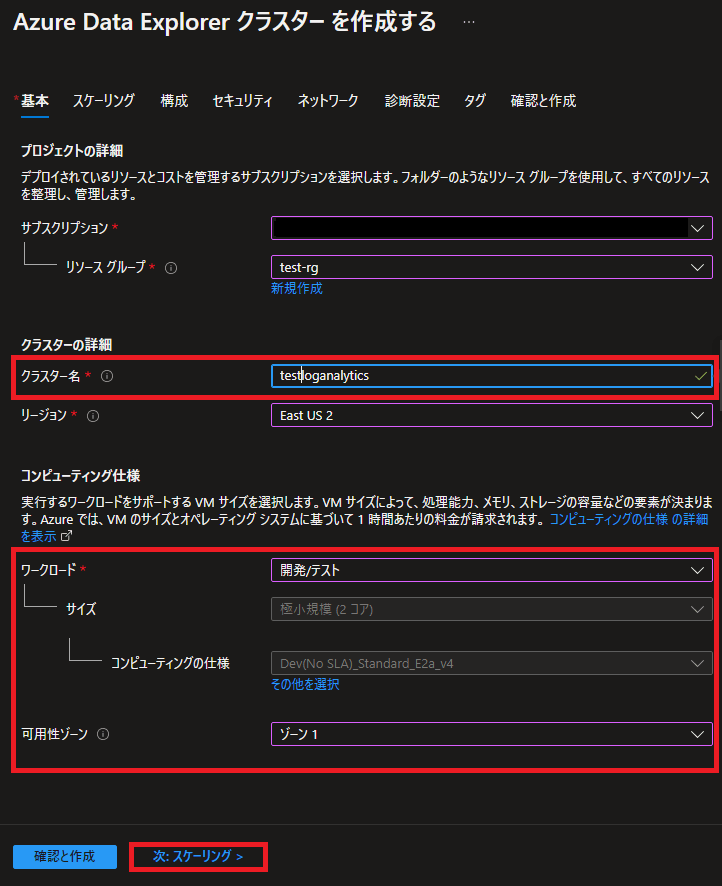Screen dimensions: 722x886
Task: Open the コンピューティングの仕様 dropdown Dev(No SLA)_Standard_E2a_v4
Action: (x=492, y=663)
